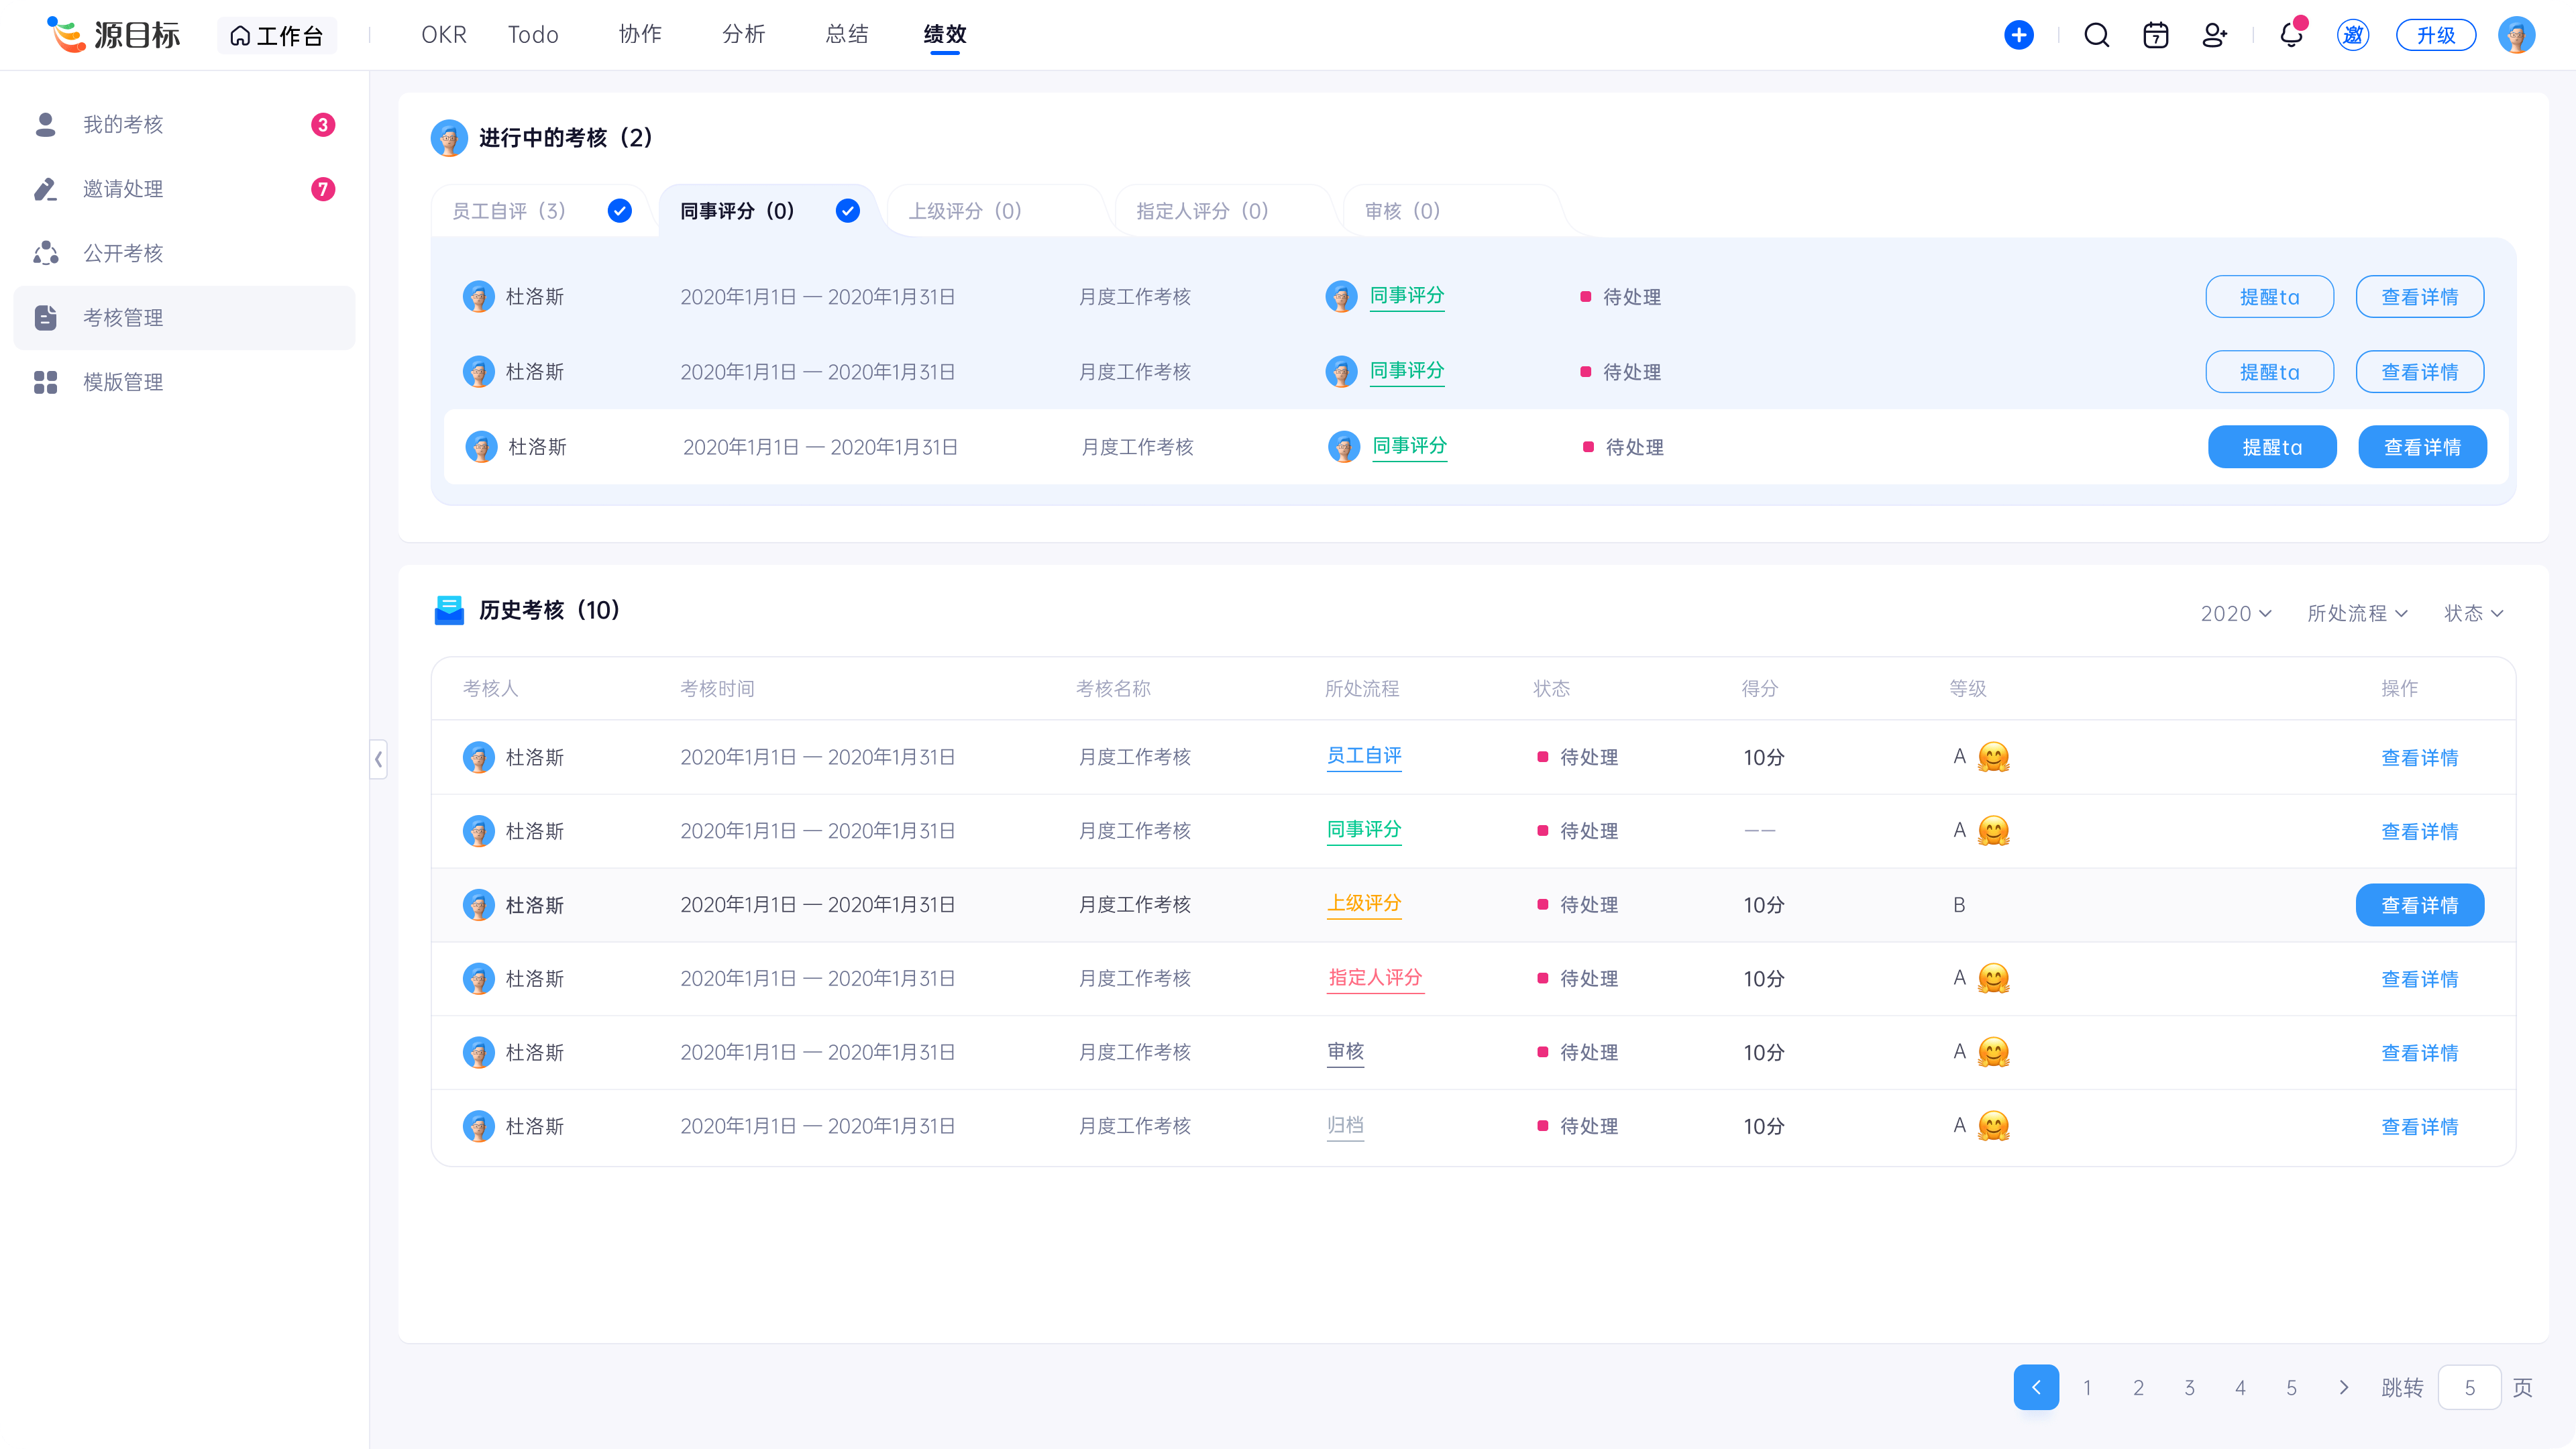Click the page jump number input field
This screenshot has height=1449, width=2576.
[2469, 1387]
